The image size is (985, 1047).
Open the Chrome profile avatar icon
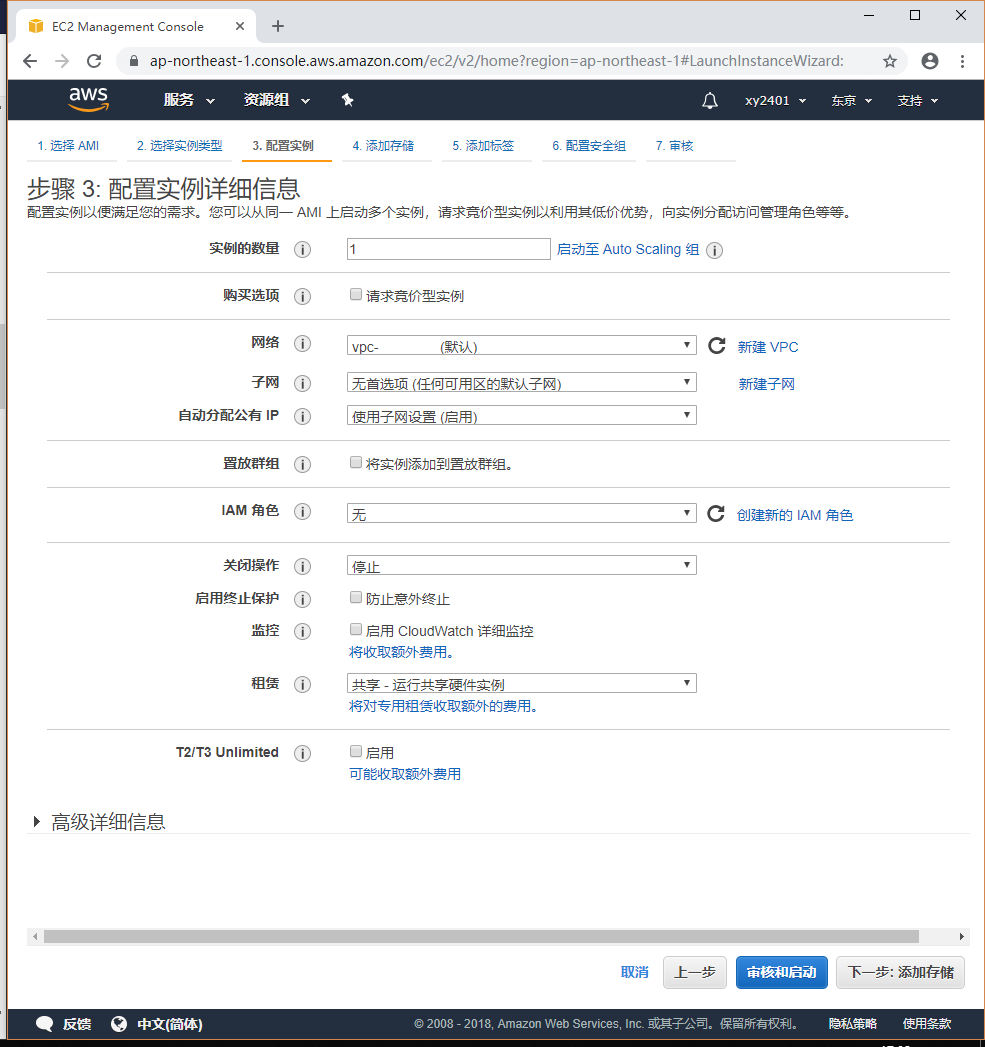(x=930, y=61)
